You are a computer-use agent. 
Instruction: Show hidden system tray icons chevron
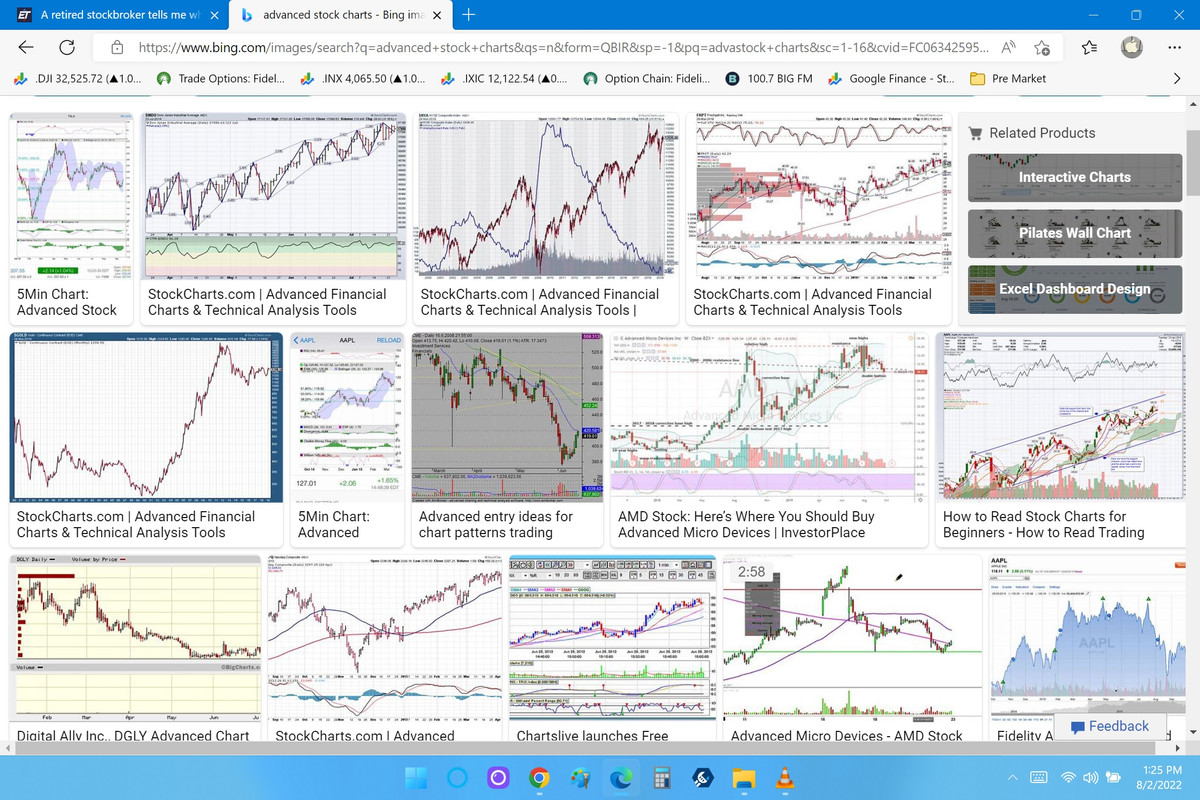[x=1012, y=778]
